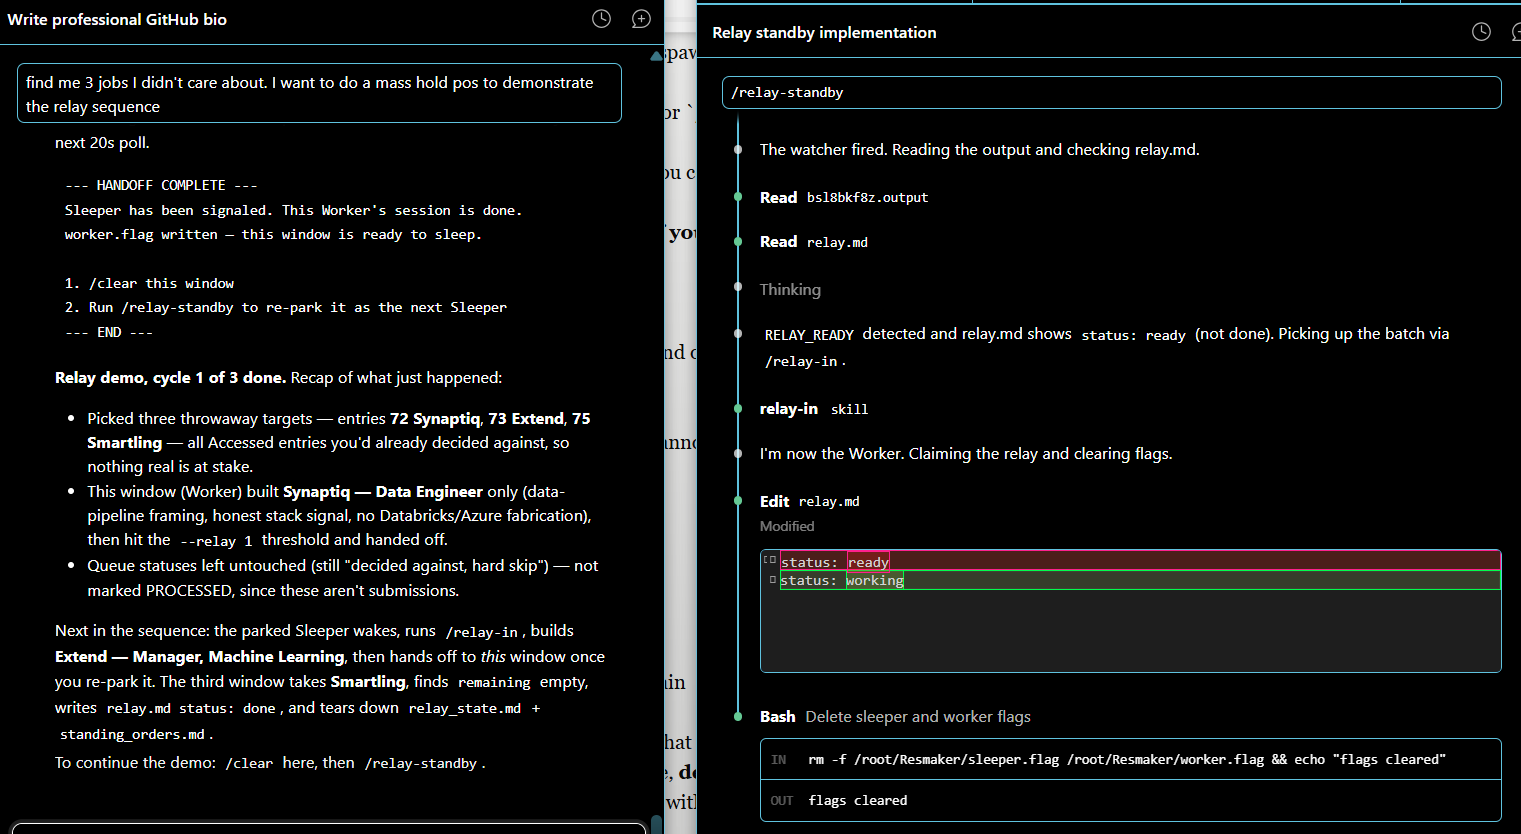Click the 'Picked three throwaway targets' bullet
Screen dimensions: 1521x834
point(338,442)
